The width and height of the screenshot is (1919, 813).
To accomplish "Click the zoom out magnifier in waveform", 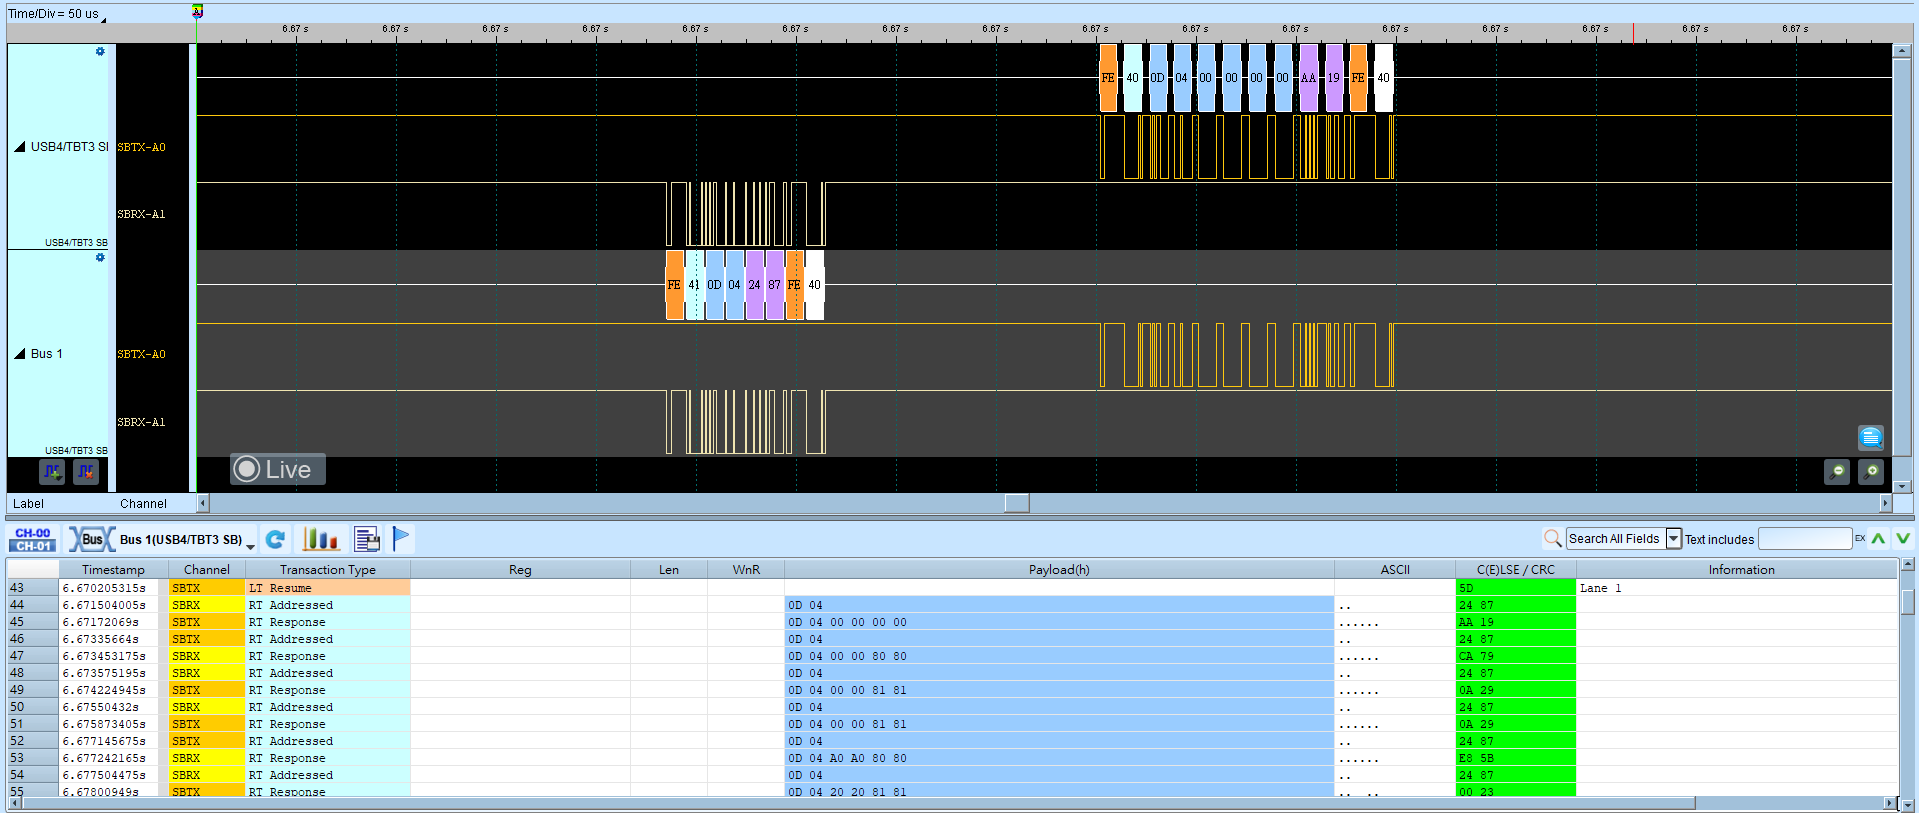I will 1837,471.
